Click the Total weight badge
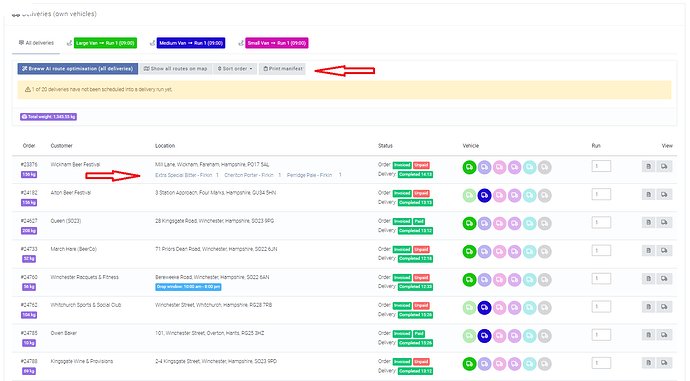Image resolution: width=690 pixels, height=381 pixels. 48,117
